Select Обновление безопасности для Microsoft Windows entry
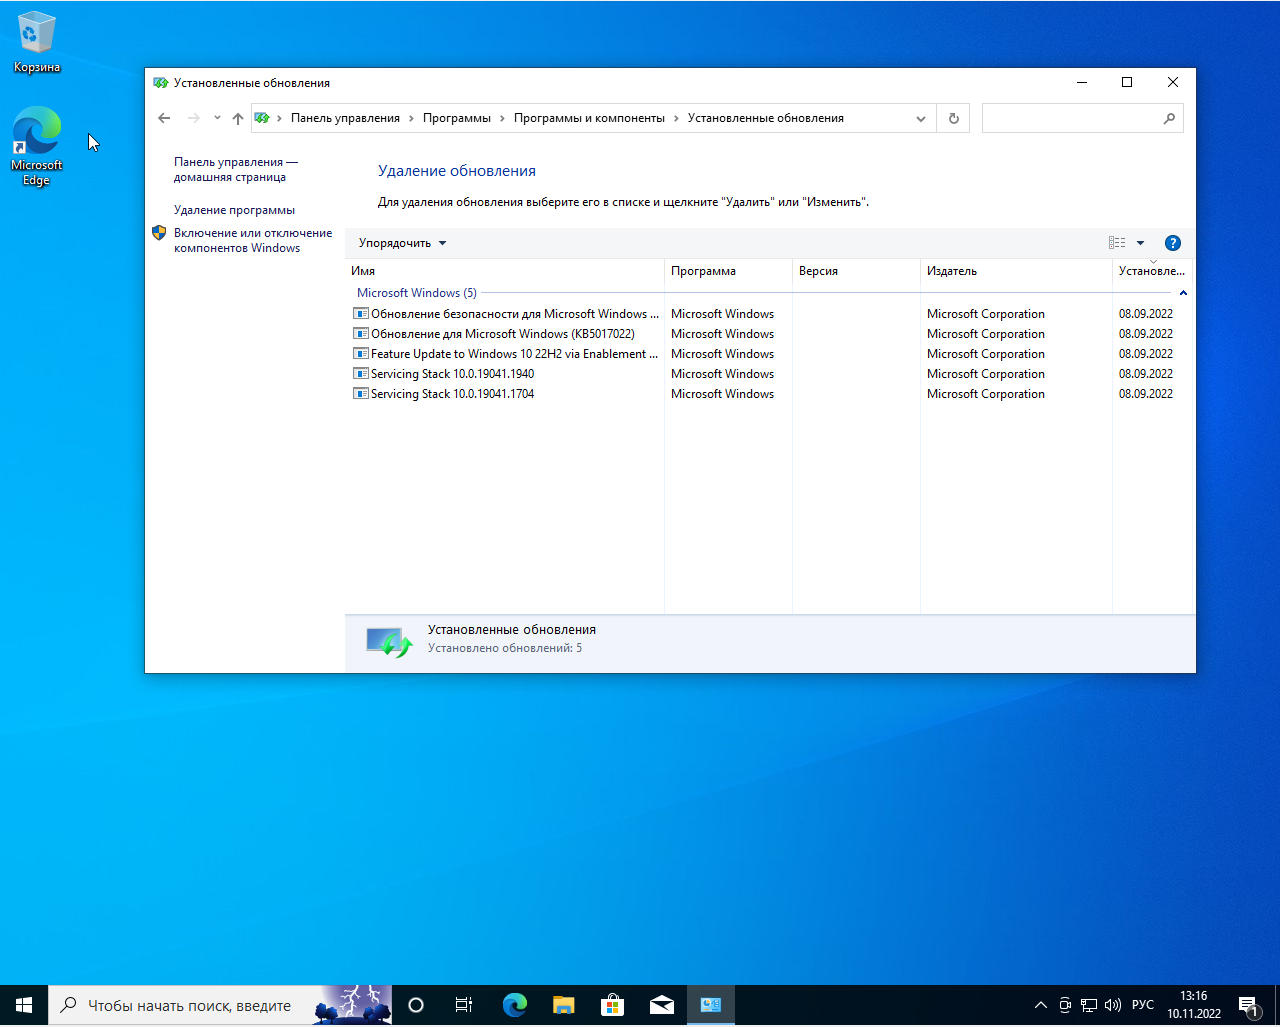The width and height of the screenshot is (1280, 1027). tap(770, 314)
